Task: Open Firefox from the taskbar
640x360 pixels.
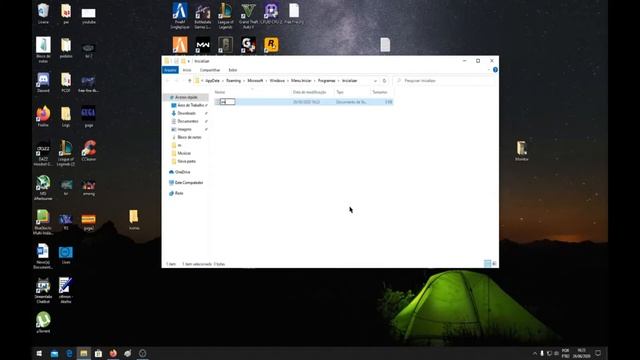Action: click(113, 353)
